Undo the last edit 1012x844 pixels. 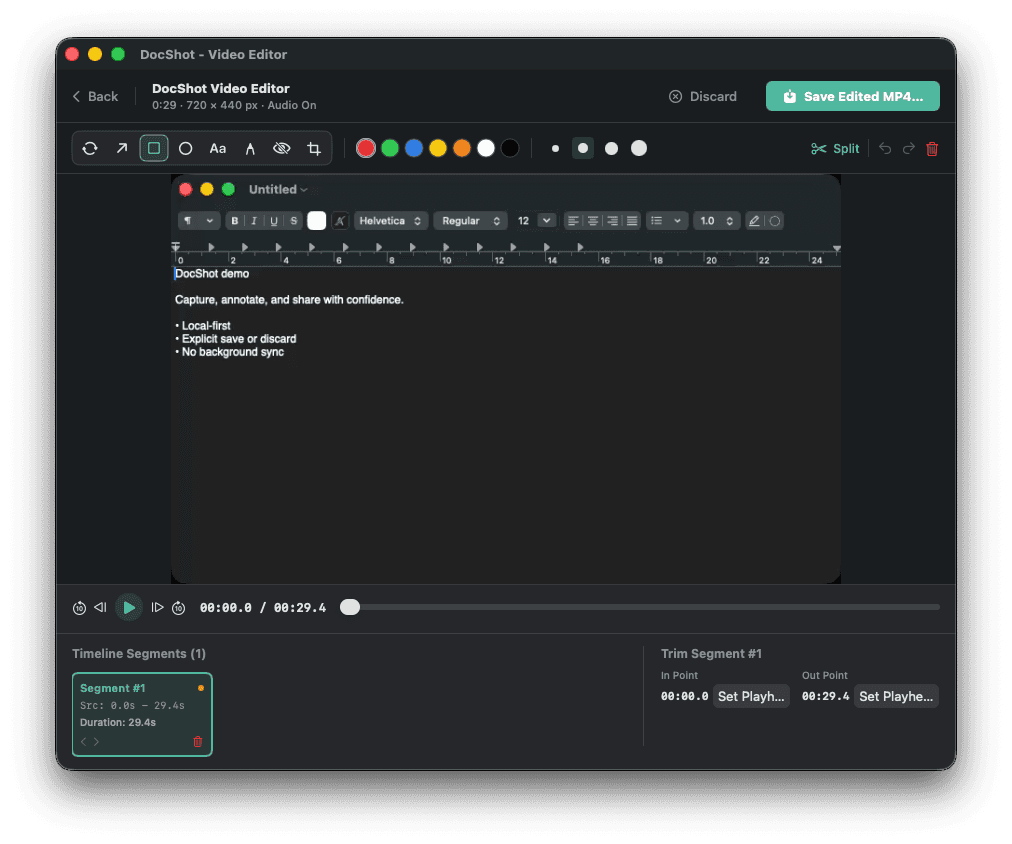[x=885, y=149]
